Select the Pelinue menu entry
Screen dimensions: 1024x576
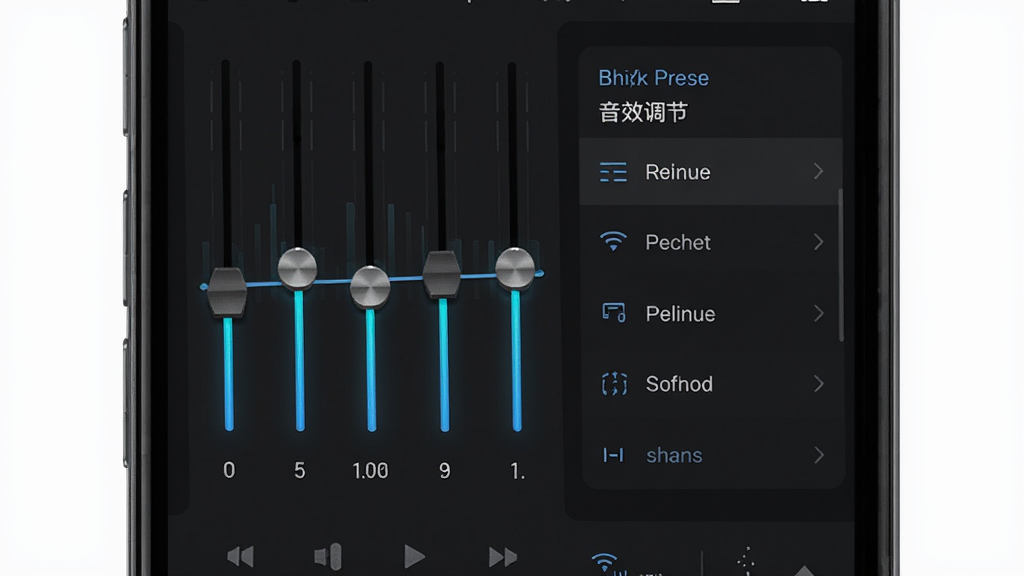point(709,313)
